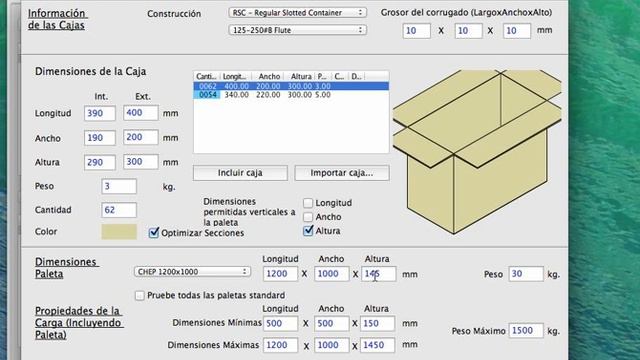
Task: Pick the box Color swatch
Action: [x=119, y=231]
